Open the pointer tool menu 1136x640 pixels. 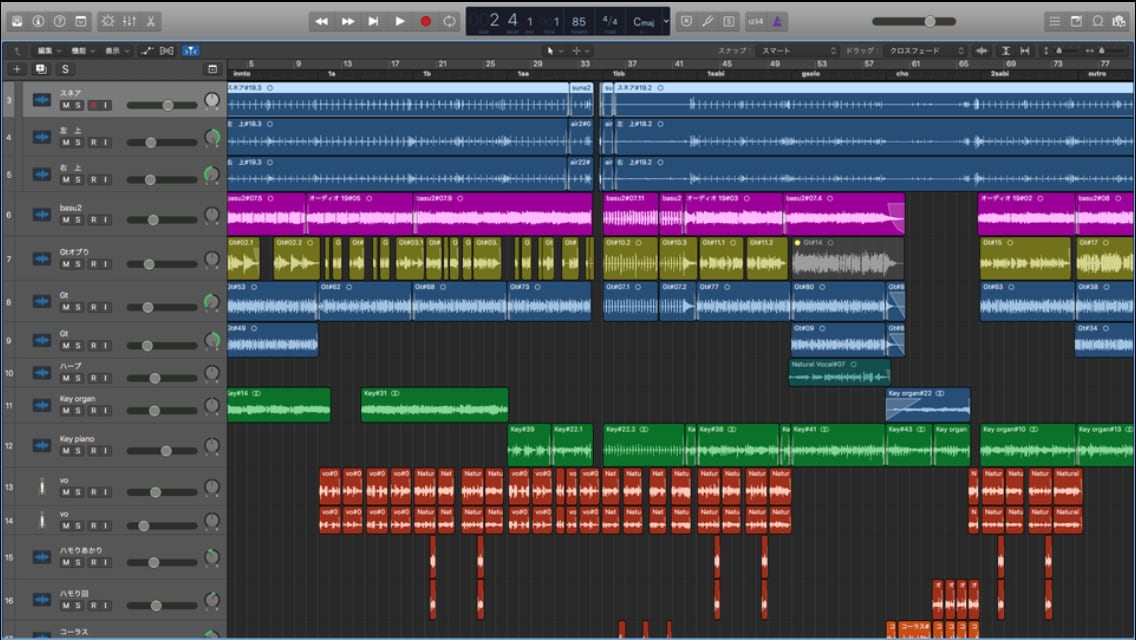(554, 51)
